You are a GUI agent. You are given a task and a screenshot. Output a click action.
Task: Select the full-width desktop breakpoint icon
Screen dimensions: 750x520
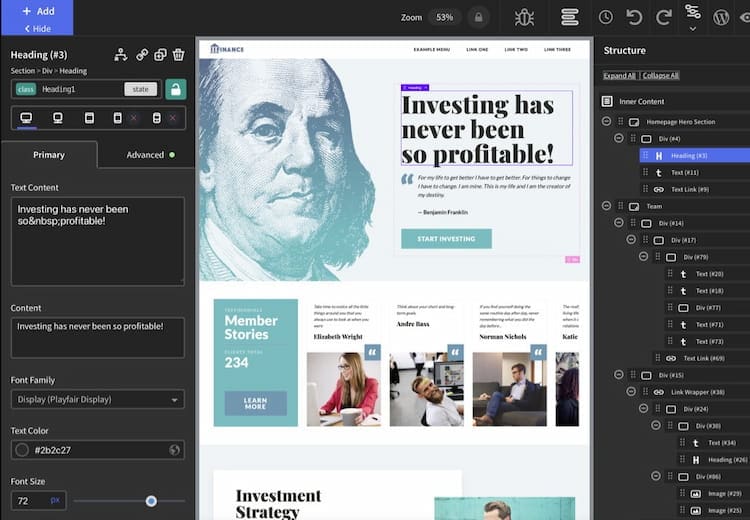(26, 118)
